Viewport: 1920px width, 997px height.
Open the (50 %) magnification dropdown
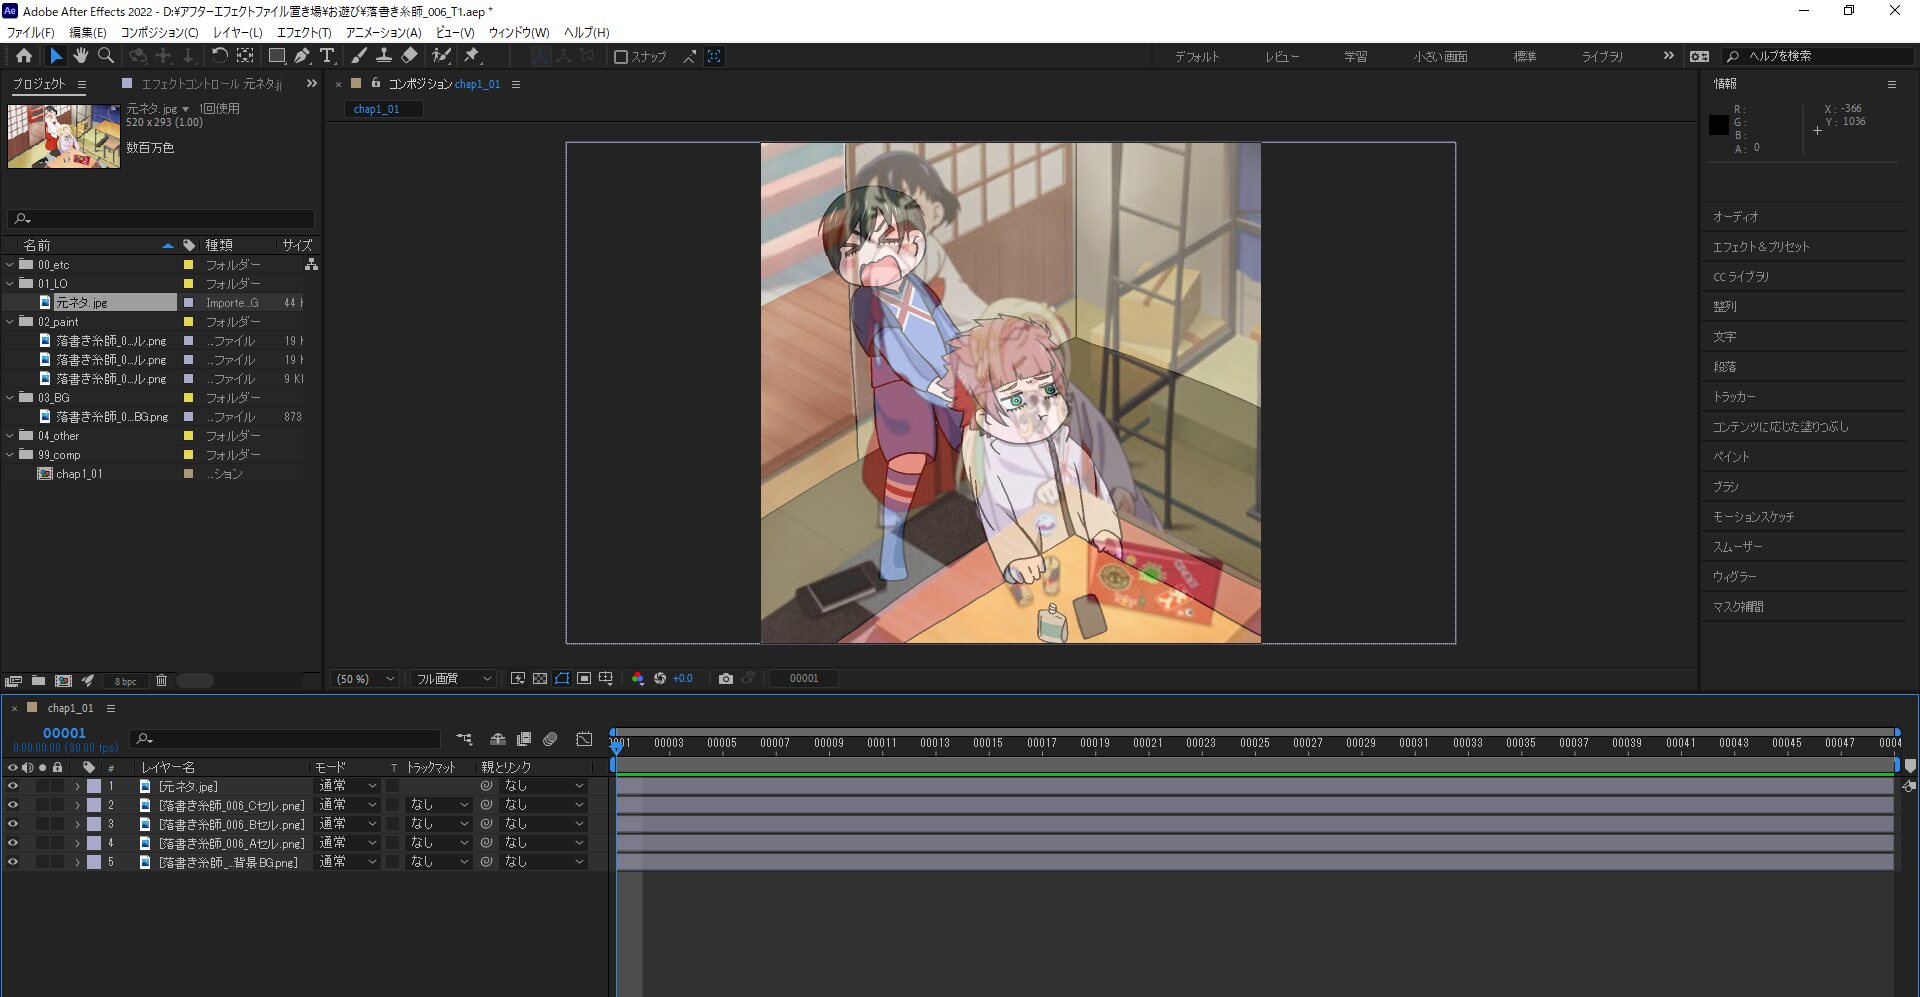tap(365, 679)
